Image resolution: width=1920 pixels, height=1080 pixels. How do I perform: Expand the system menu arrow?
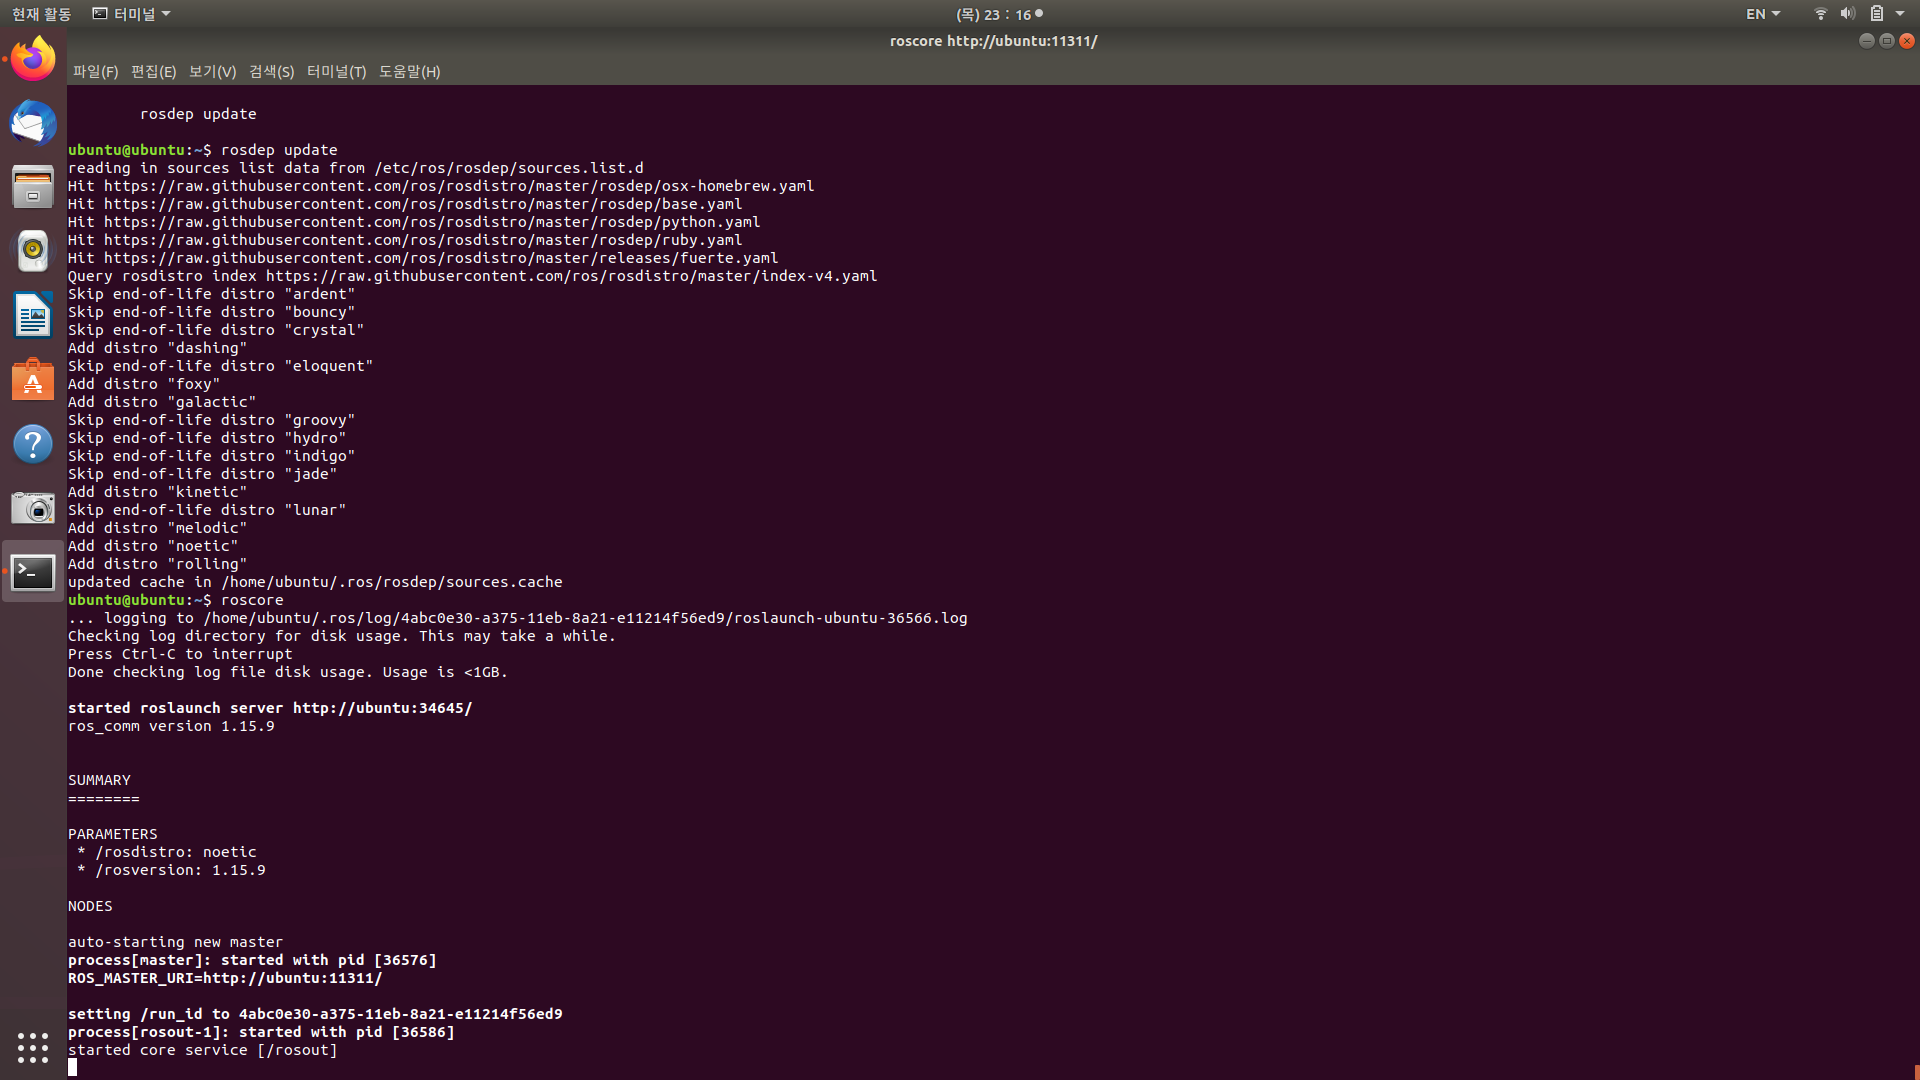tap(1900, 14)
